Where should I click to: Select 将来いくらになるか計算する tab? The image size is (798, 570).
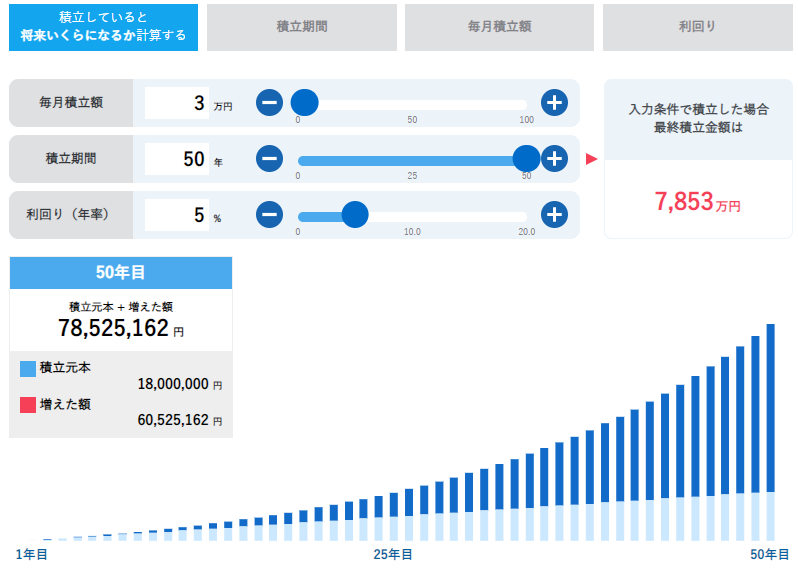point(104,27)
